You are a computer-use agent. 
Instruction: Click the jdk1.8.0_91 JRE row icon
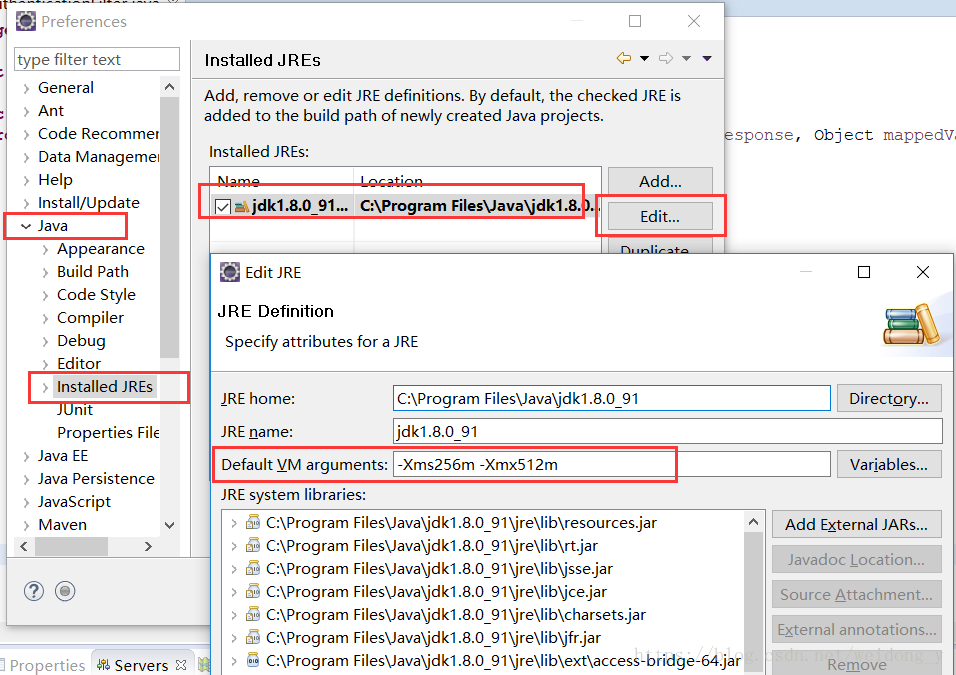click(x=242, y=207)
